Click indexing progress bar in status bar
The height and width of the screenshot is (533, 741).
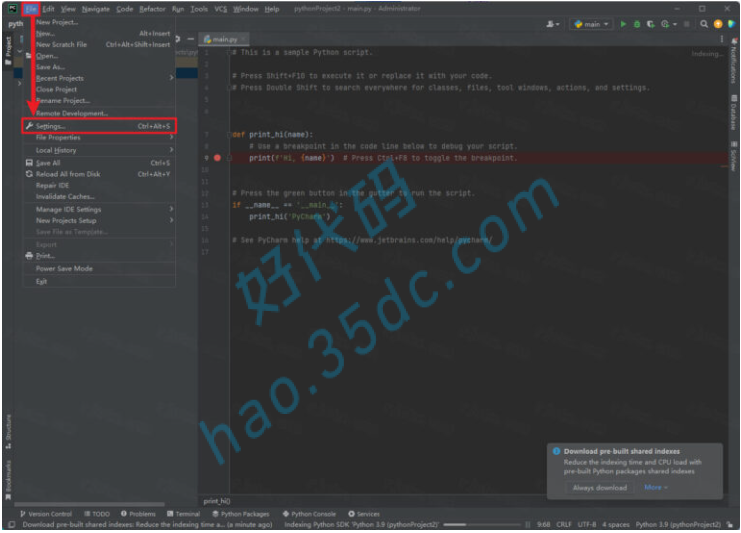(483, 524)
